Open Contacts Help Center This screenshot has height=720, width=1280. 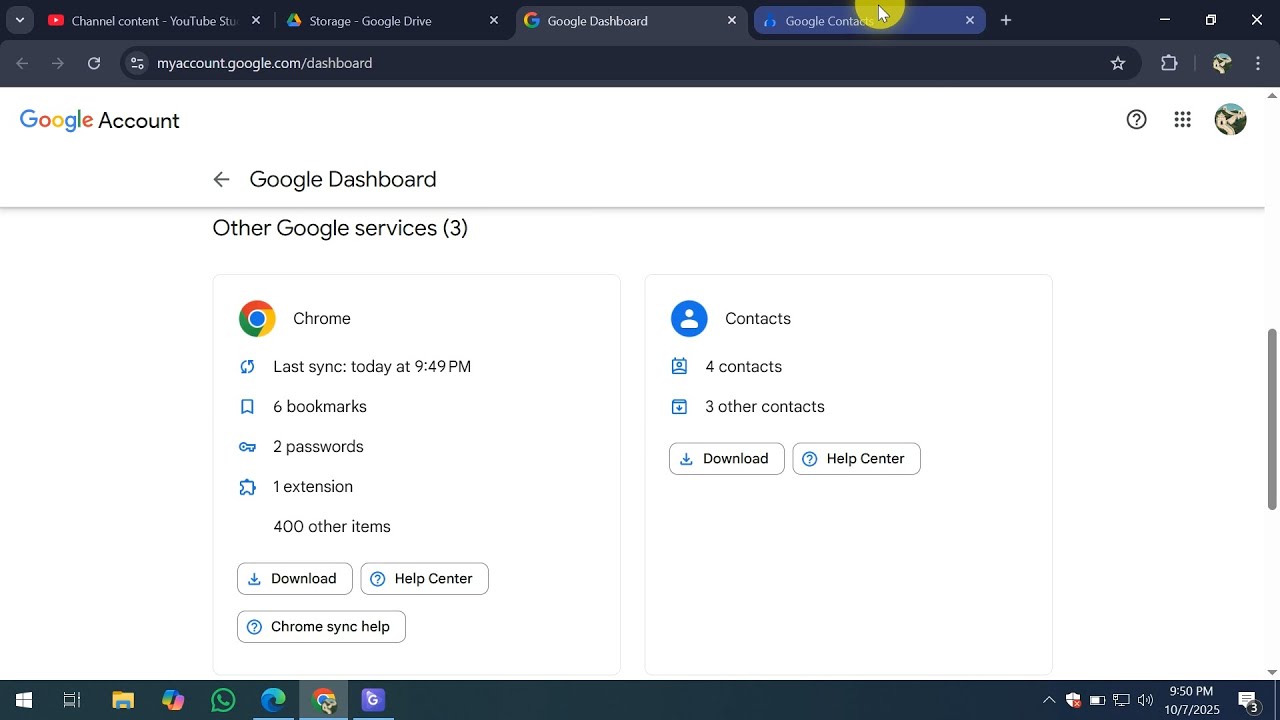point(857,459)
